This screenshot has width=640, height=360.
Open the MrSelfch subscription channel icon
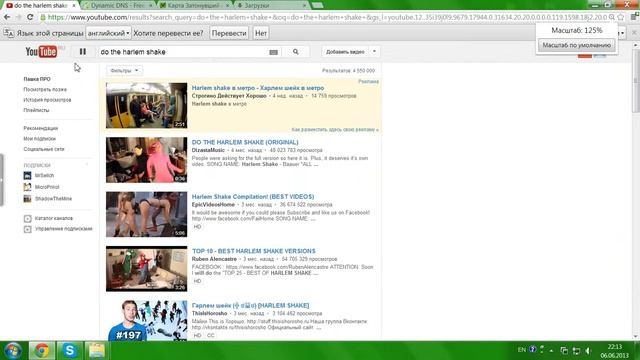point(27,176)
